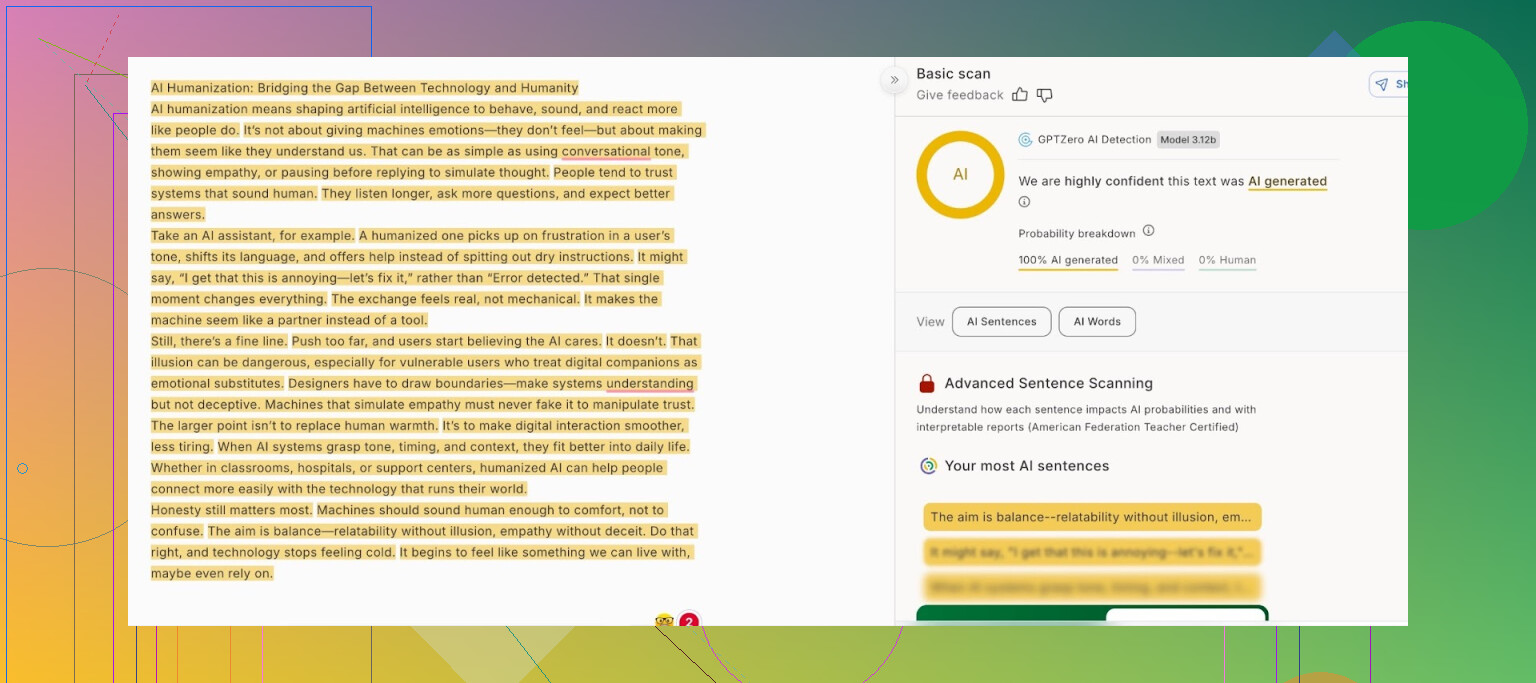1536x683 pixels.
Task: Switch view to AI Words
Action: click(x=1097, y=322)
